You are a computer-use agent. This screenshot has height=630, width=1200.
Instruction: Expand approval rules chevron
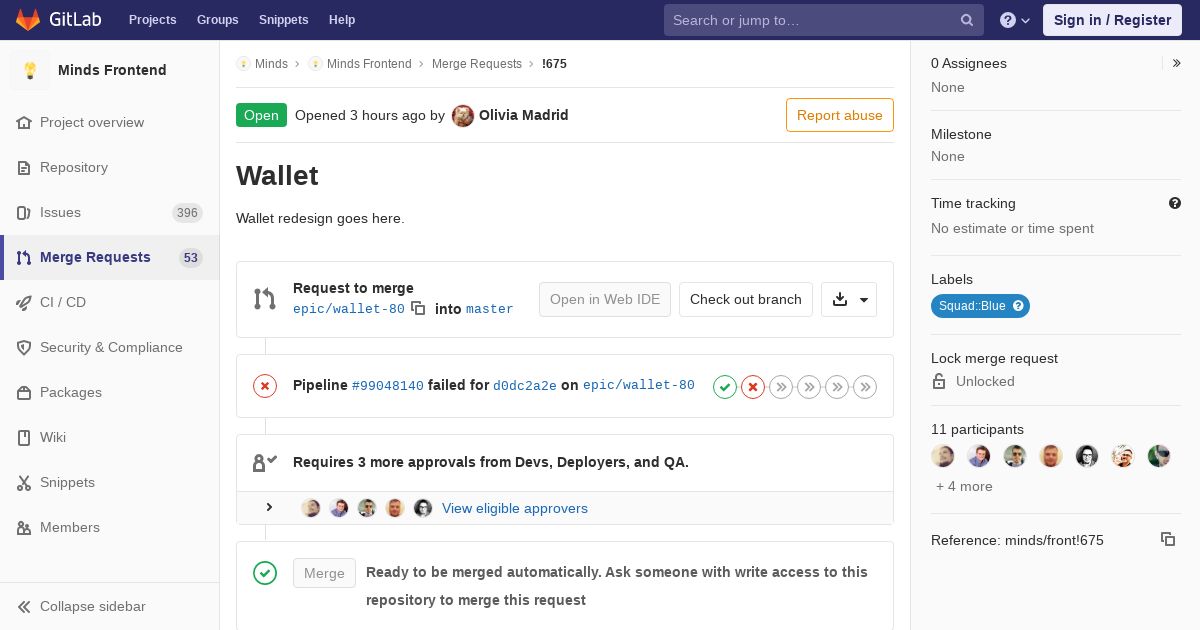tap(269, 507)
